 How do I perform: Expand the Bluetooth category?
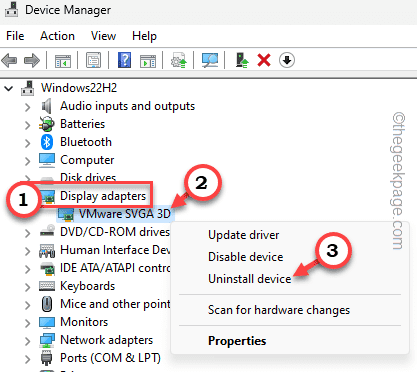click(x=27, y=143)
